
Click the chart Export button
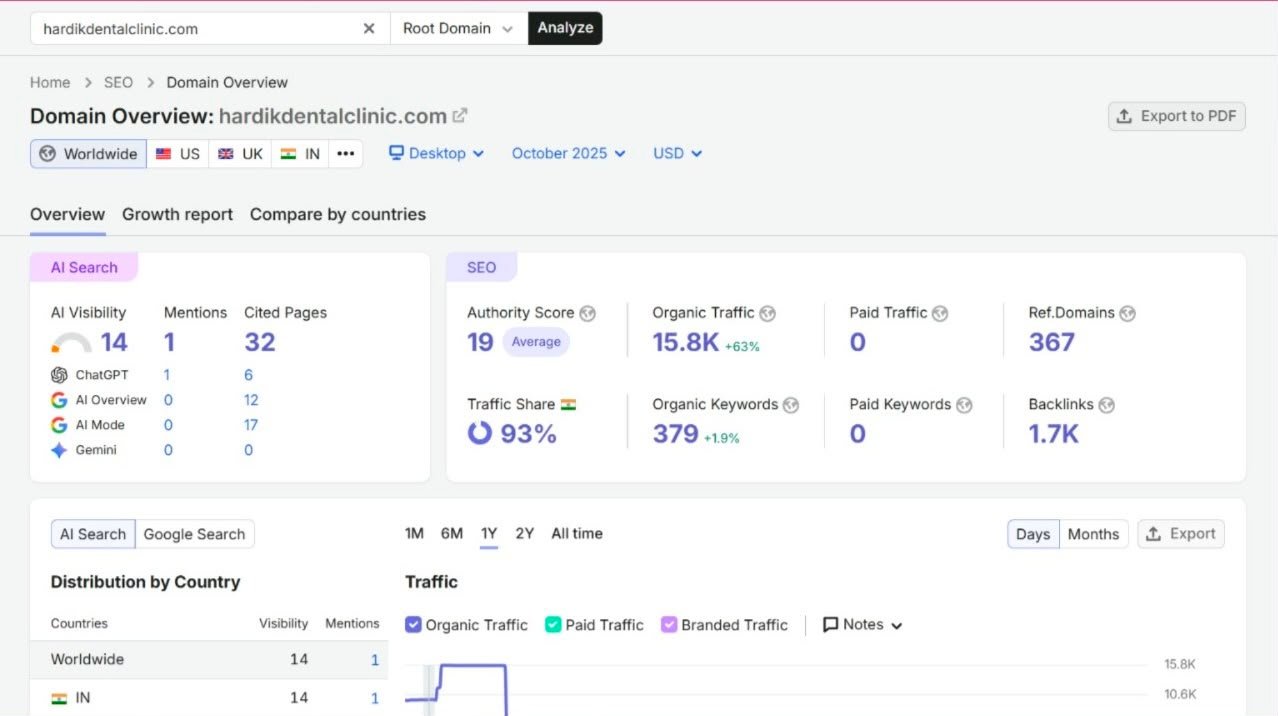tap(1181, 534)
